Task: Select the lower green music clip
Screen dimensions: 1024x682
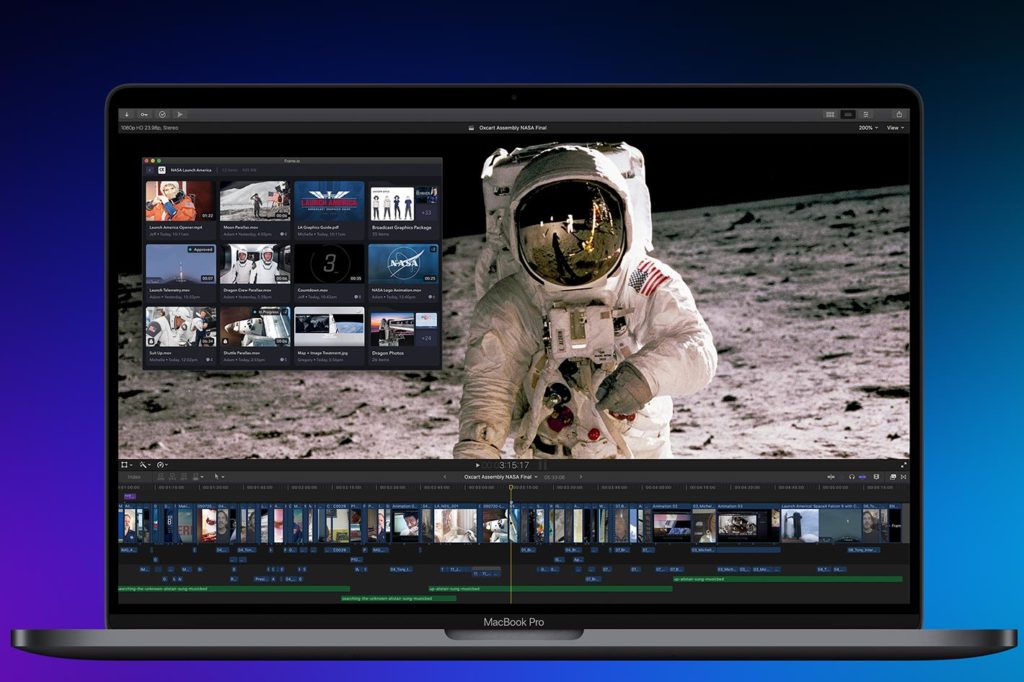Action: pyautogui.click(x=399, y=598)
